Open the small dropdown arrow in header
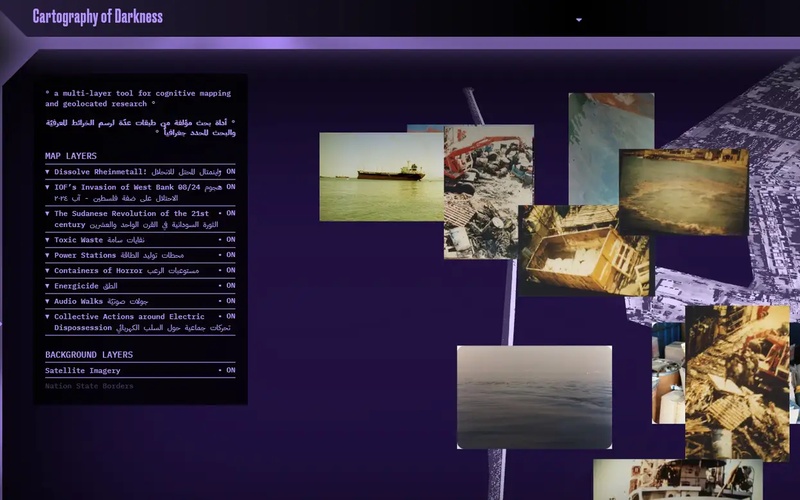Screen dimensions: 800x500 578,20
